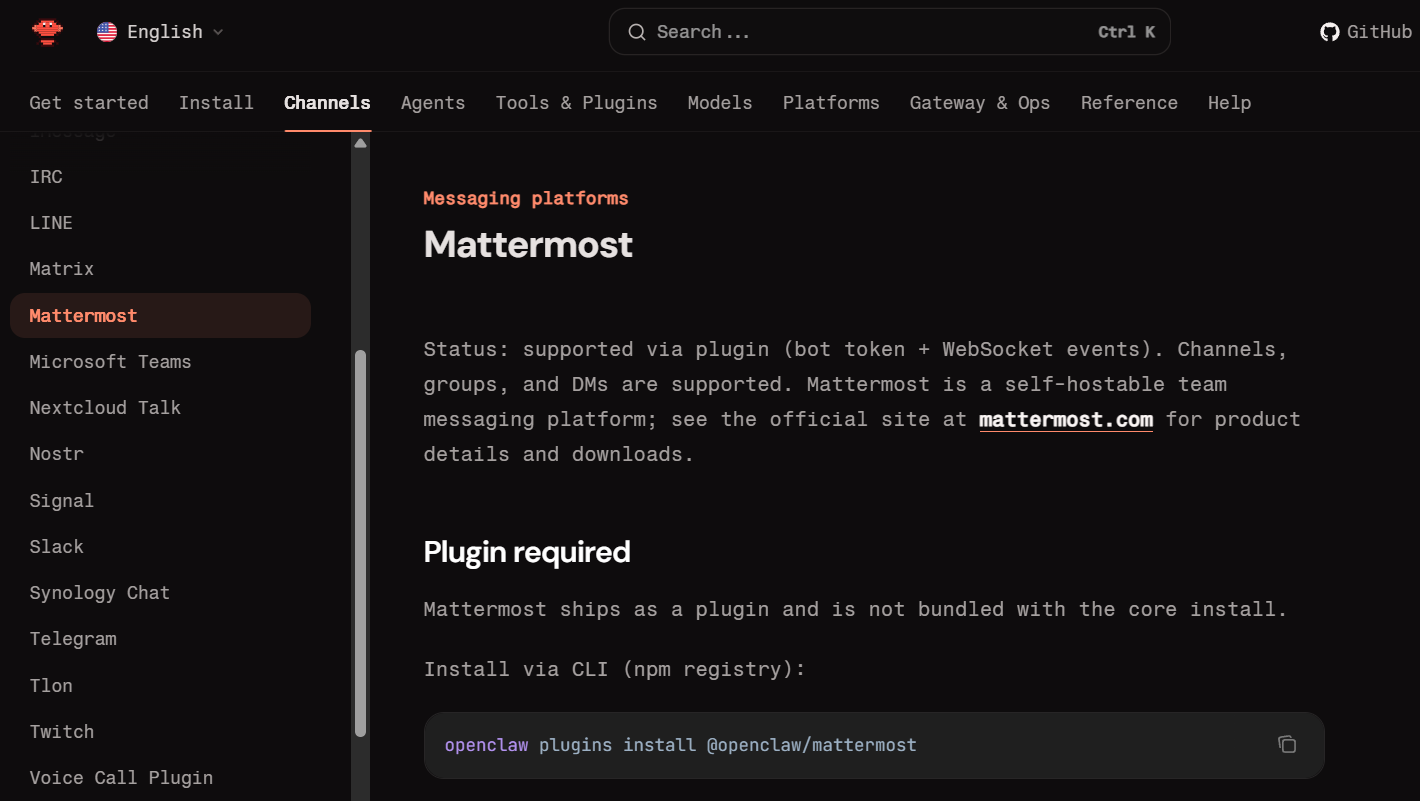Open the Agents tab

tap(433, 103)
